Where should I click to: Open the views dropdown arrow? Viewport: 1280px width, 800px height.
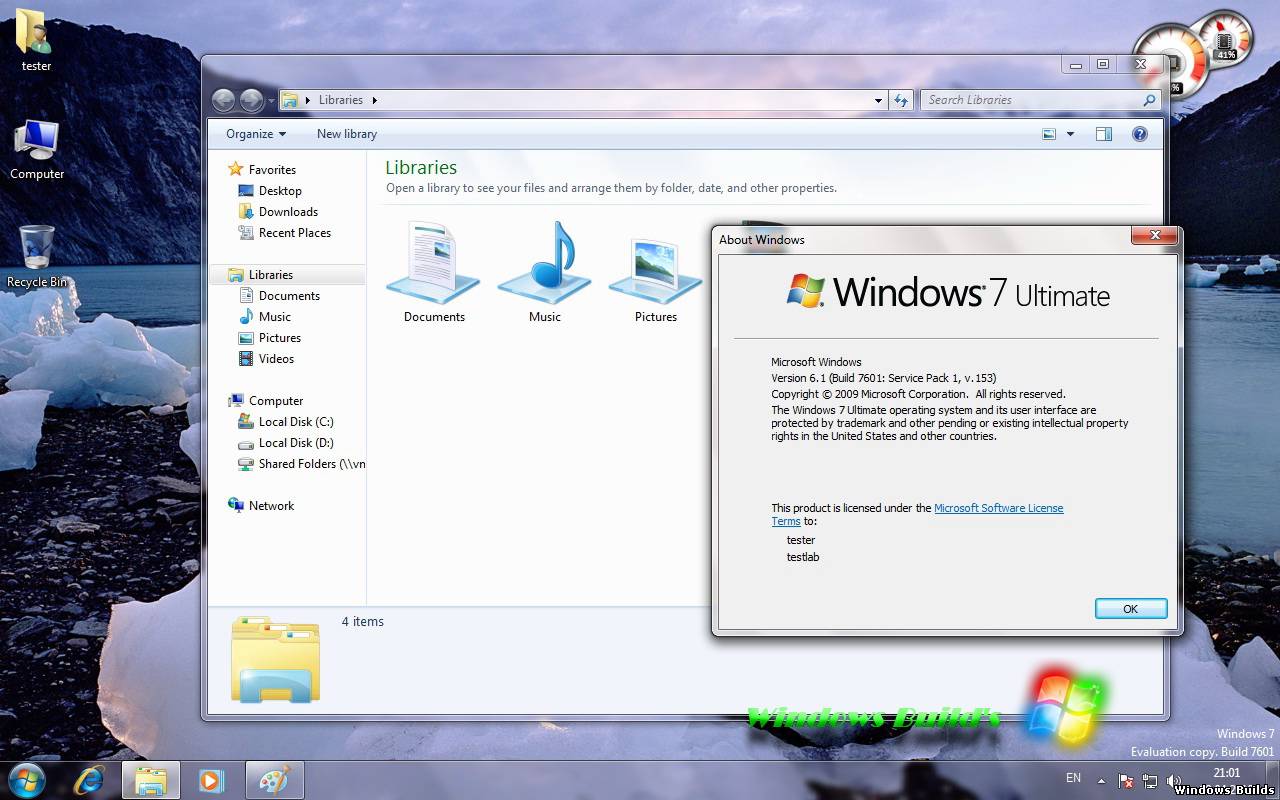[x=1070, y=134]
